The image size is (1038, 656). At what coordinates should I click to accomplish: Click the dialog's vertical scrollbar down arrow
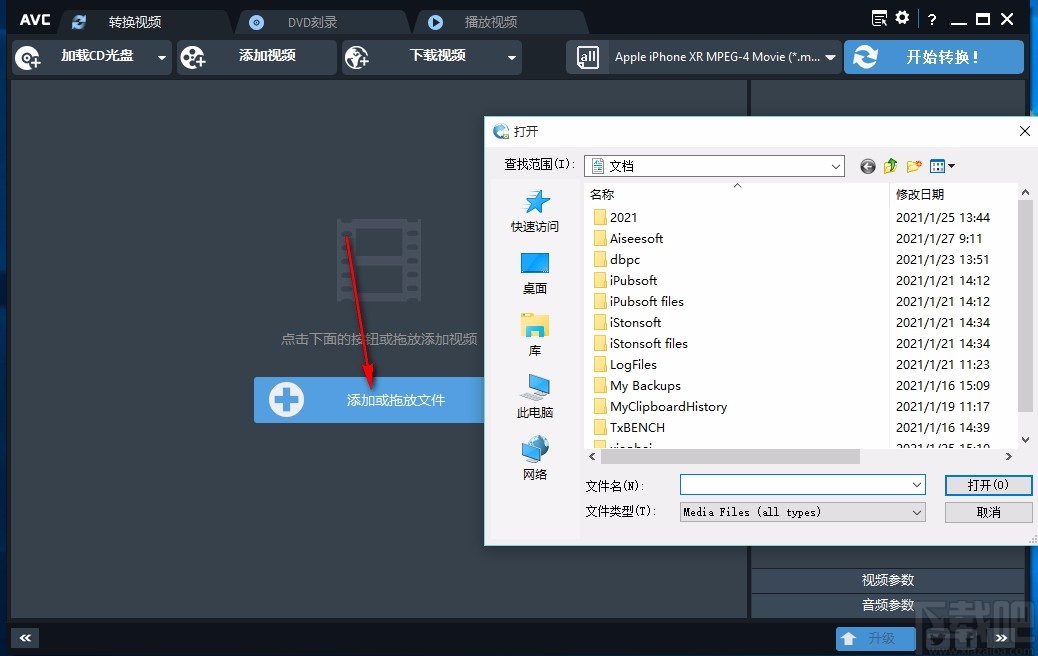(x=1025, y=438)
